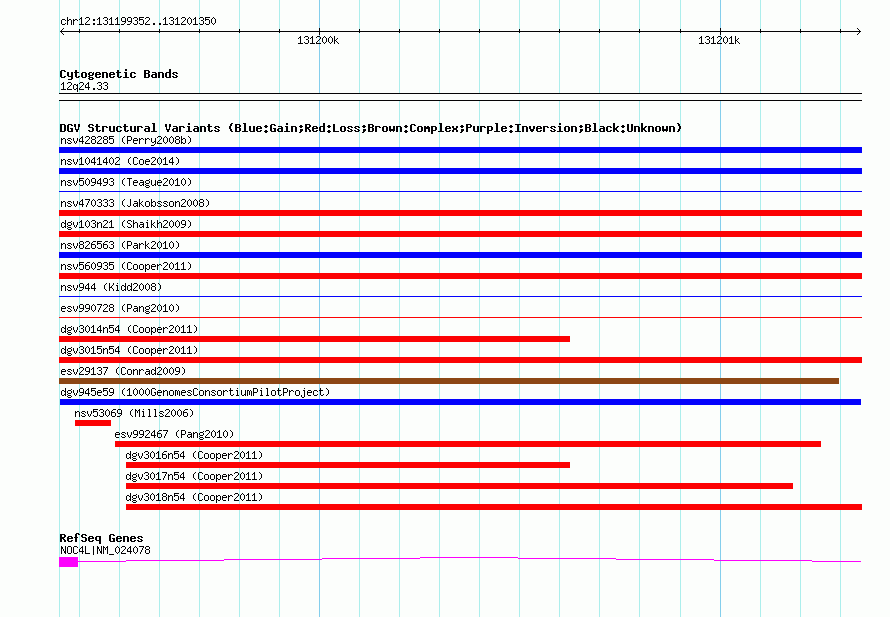Click the red bar under nsv470333

pyautogui.click(x=460, y=213)
